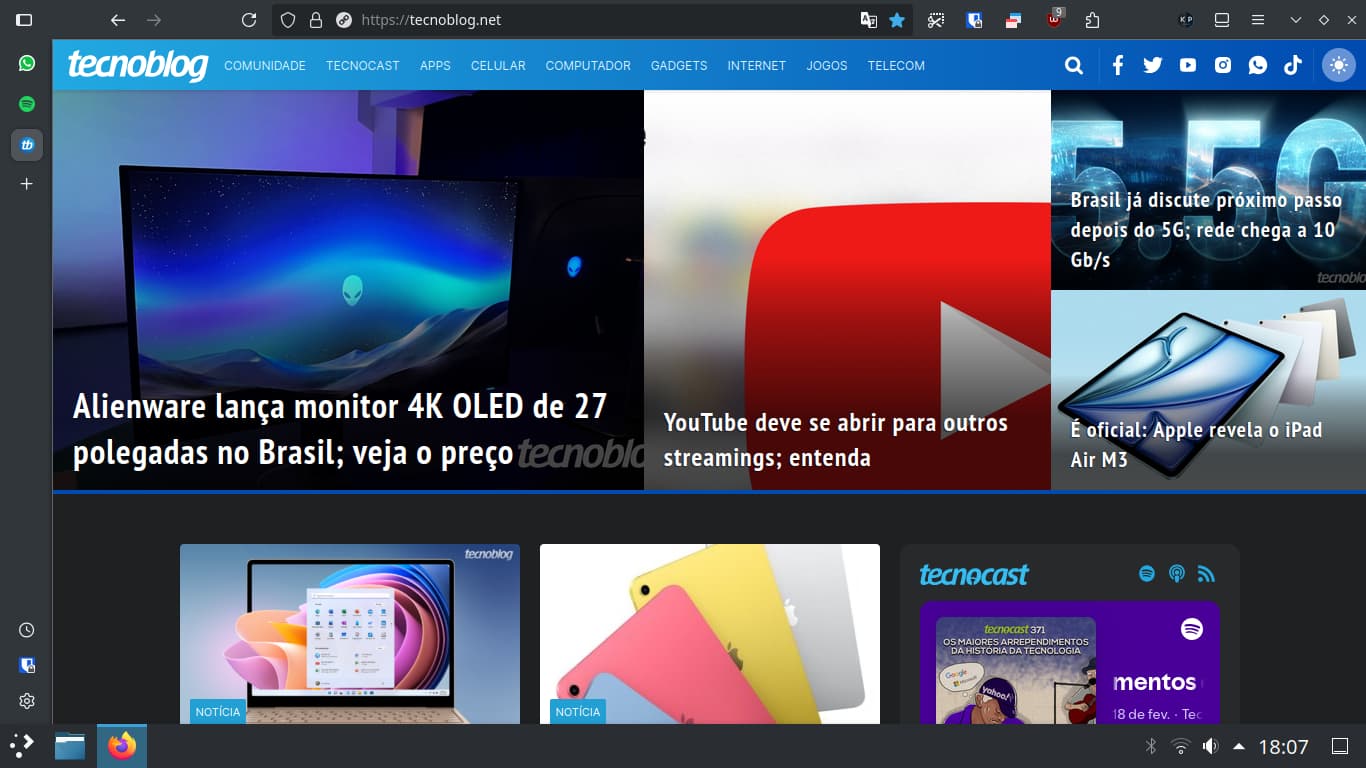Open the COMPUTADOR menu item
Image resolution: width=1366 pixels, height=768 pixels.
click(588, 66)
